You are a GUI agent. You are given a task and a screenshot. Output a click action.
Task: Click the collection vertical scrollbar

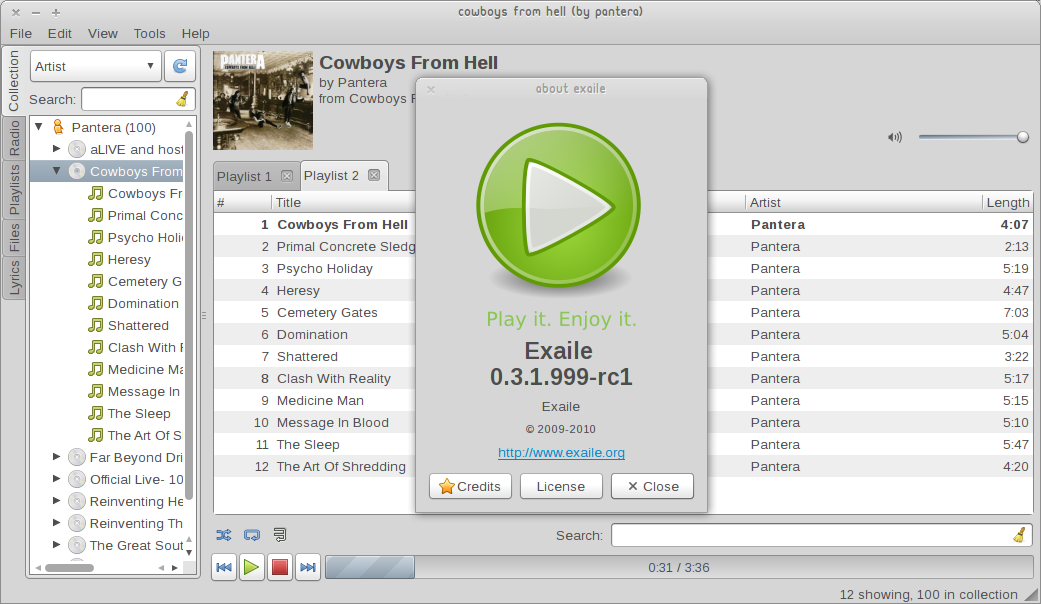point(189,315)
